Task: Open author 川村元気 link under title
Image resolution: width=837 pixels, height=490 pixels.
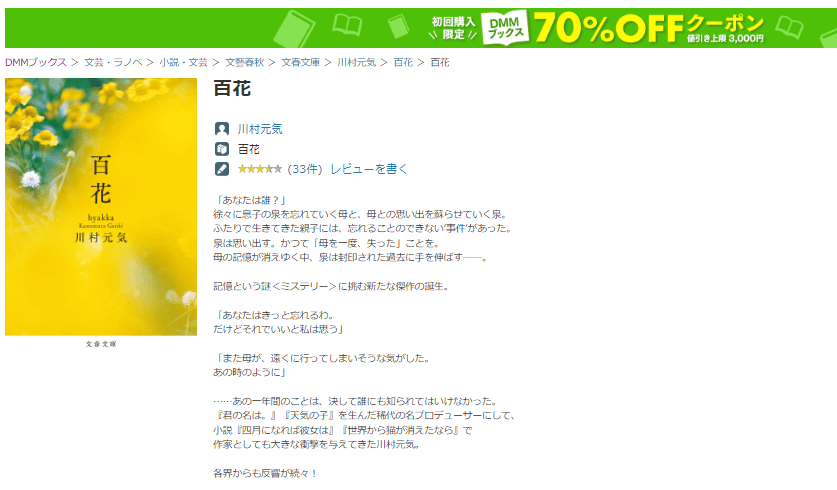Action: pos(260,129)
